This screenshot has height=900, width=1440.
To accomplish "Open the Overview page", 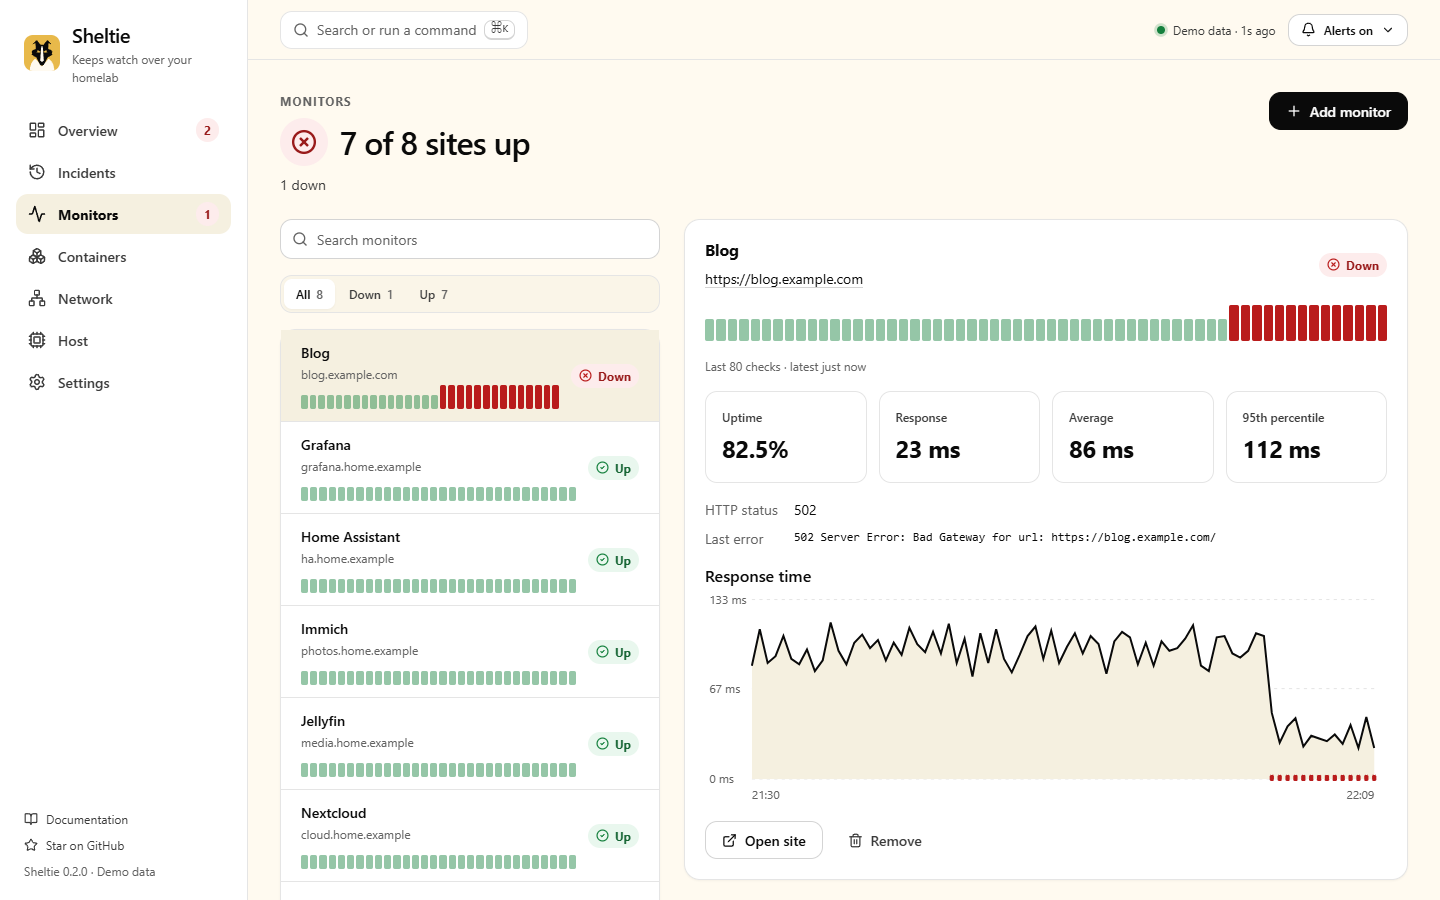I will pyautogui.click(x=123, y=131).
